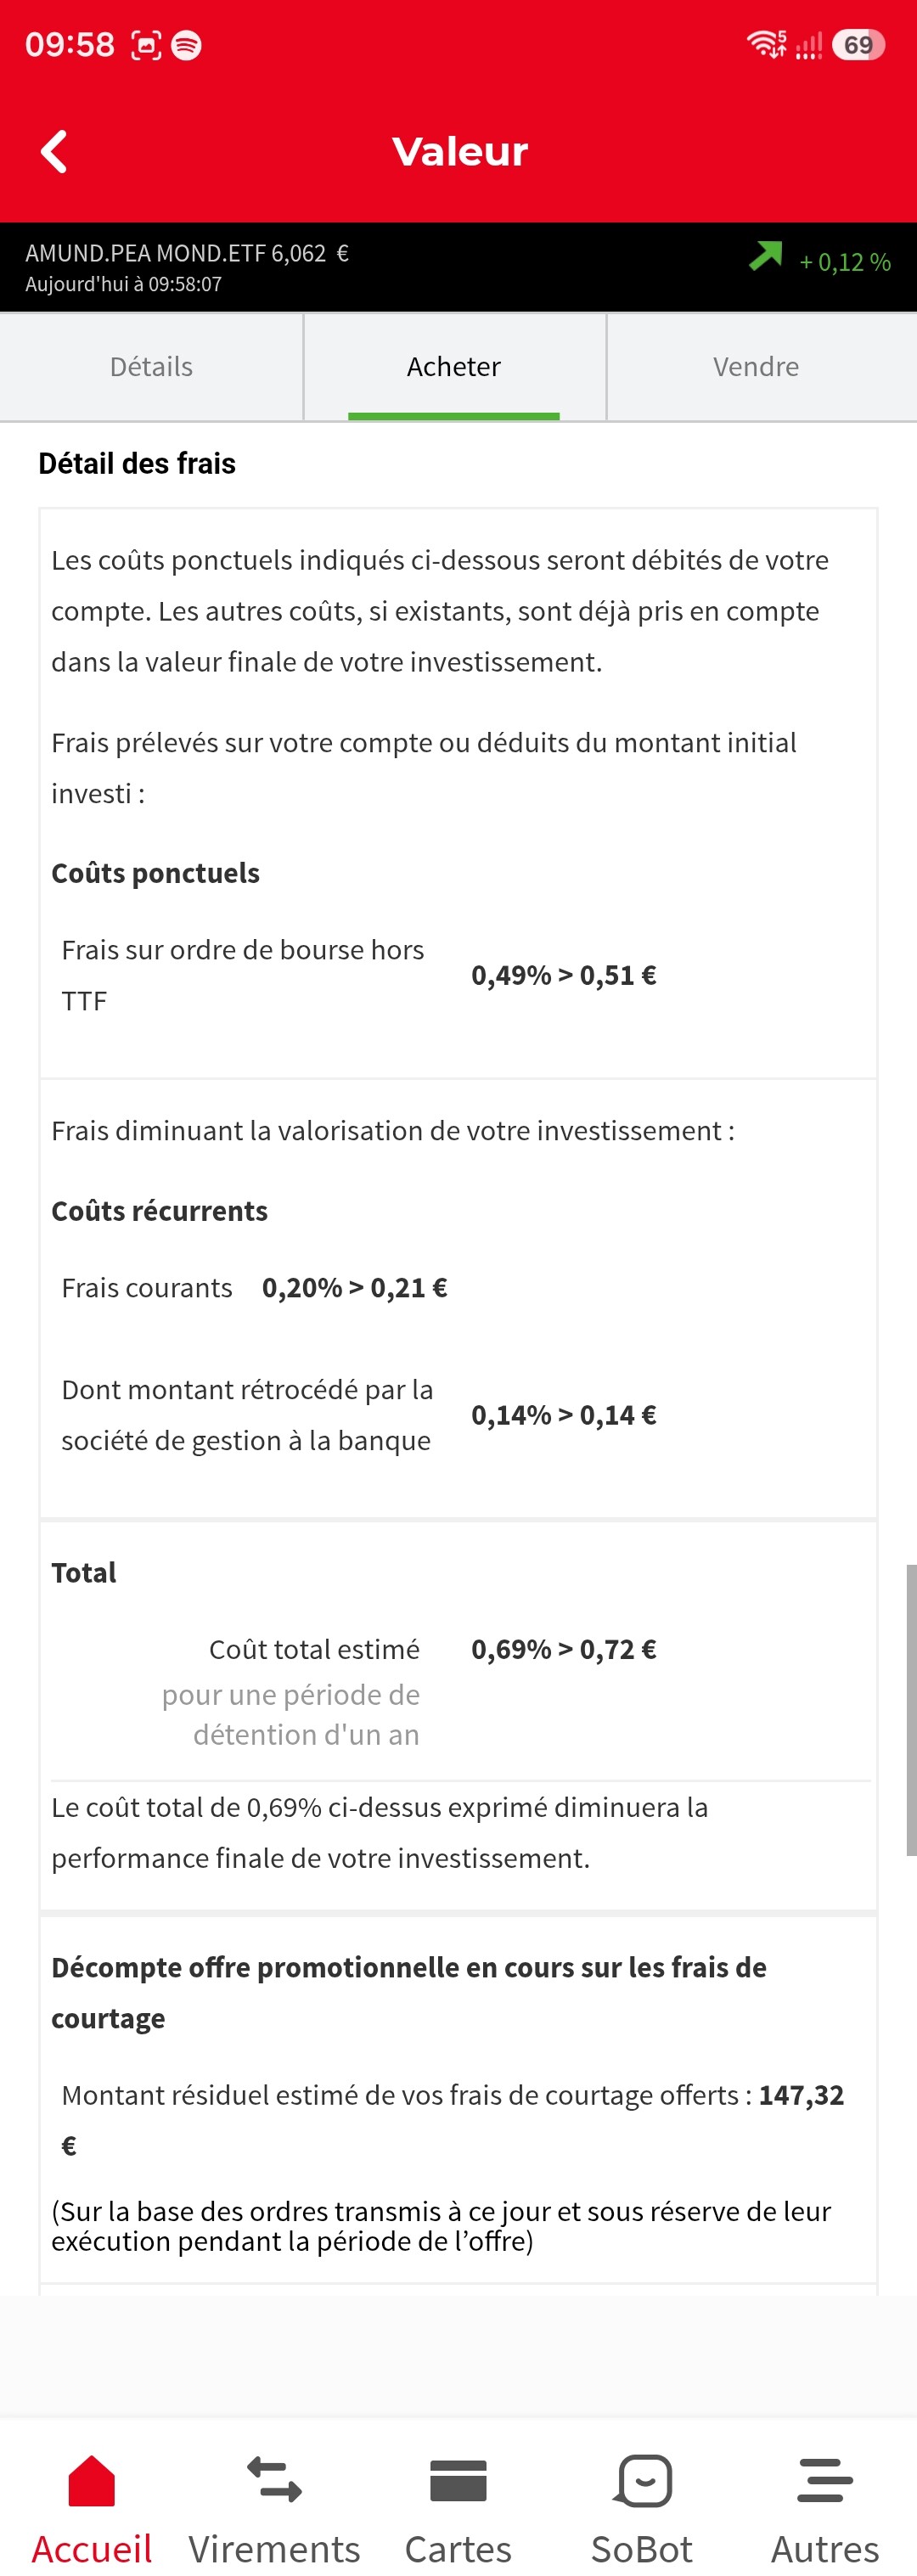Tap the green up-trend arrow icon
The height and width of the screenshot is (2576, 917).
765,256
